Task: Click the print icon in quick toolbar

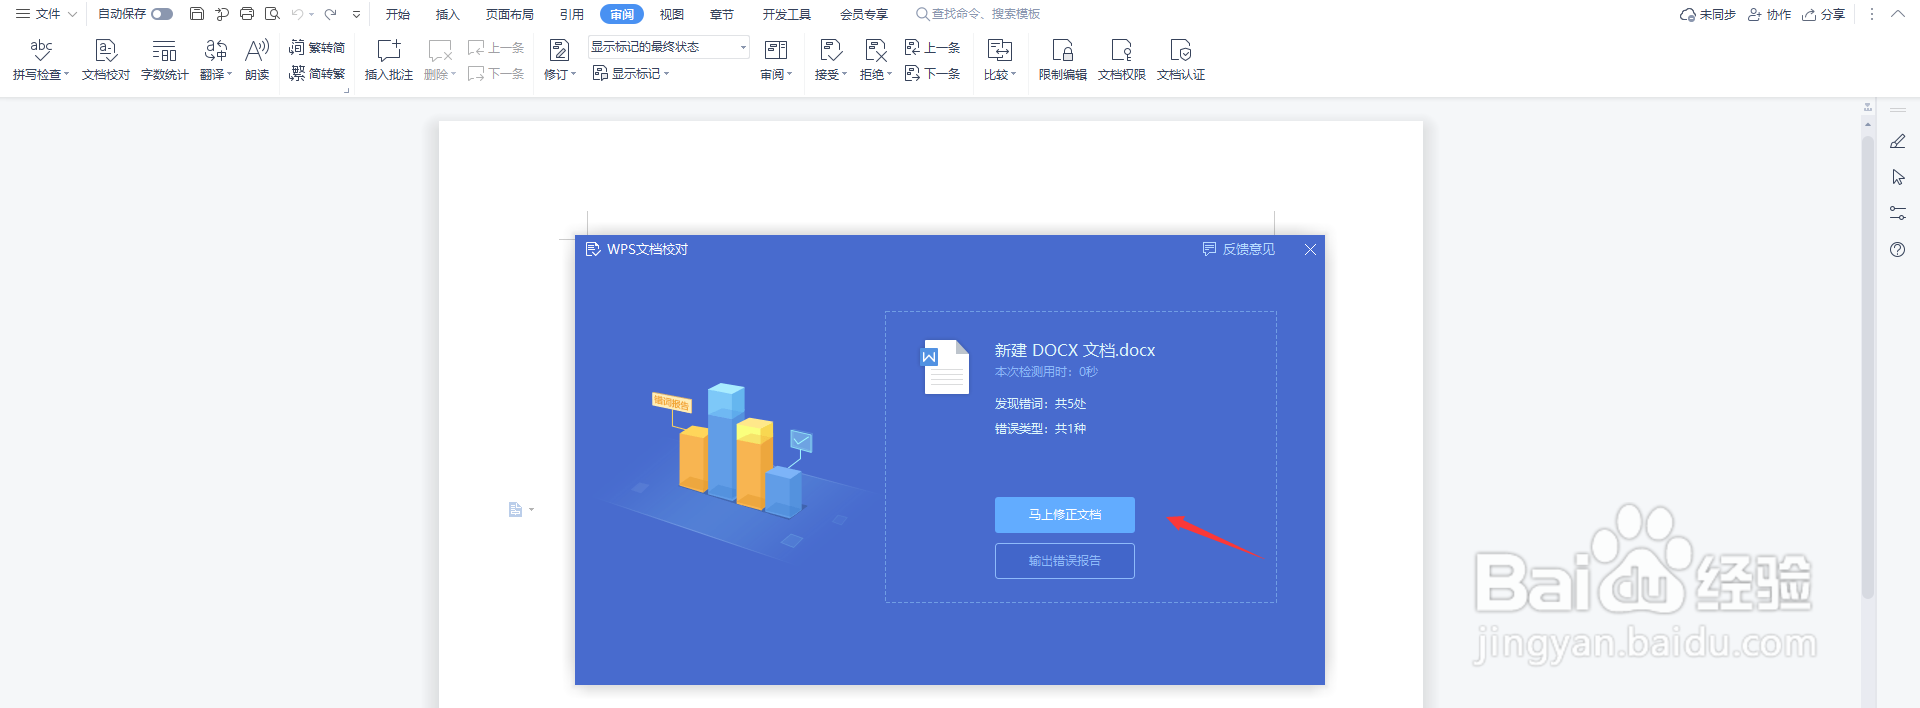Action: point(247,14)
